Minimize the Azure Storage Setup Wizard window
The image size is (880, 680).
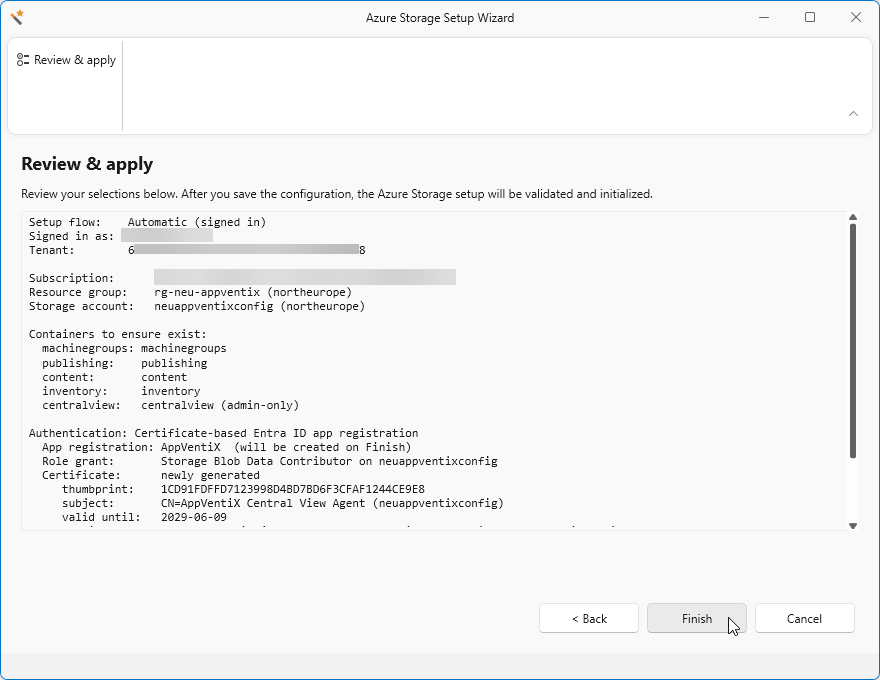[x=764, y=17]
